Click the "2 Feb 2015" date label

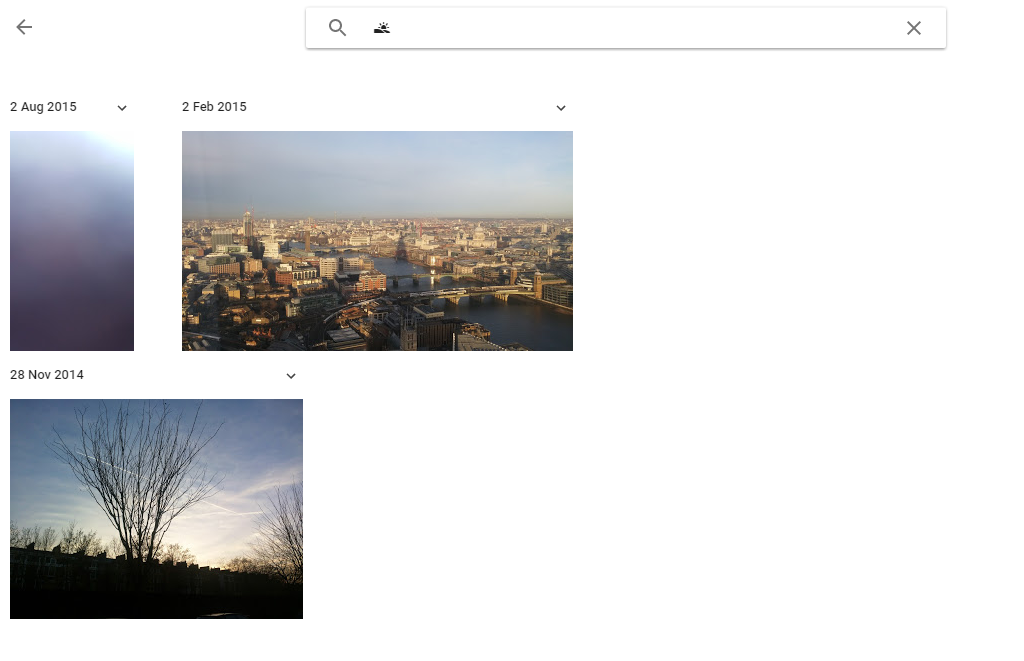(214, 107)
